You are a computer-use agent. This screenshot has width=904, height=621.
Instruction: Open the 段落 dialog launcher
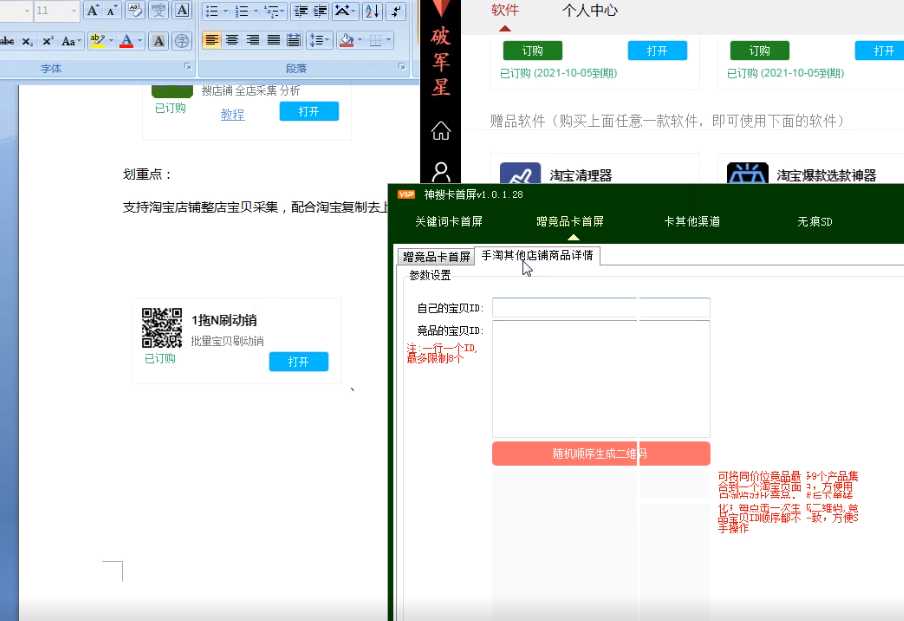coord(402,67)
